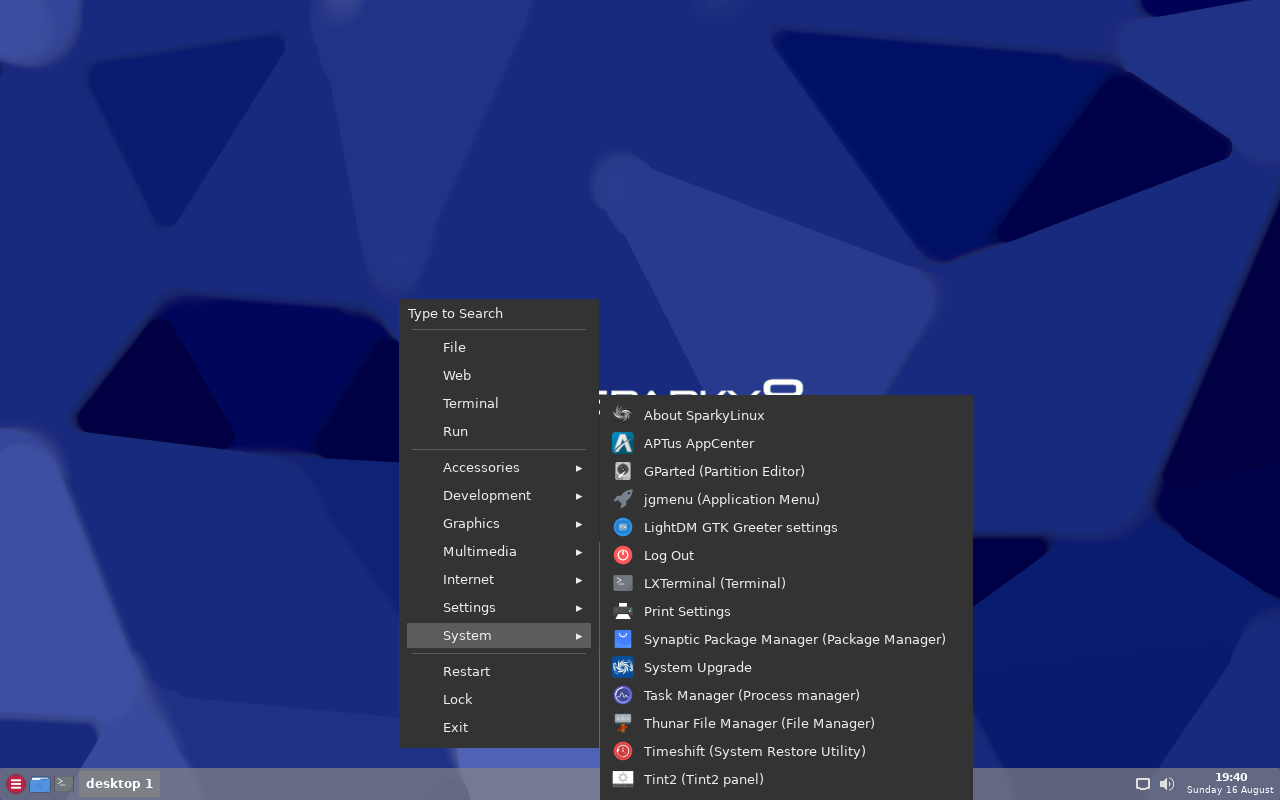1280x800 pixels.
Task: Click the Timeshift restore icon
Action: point(623,751)
